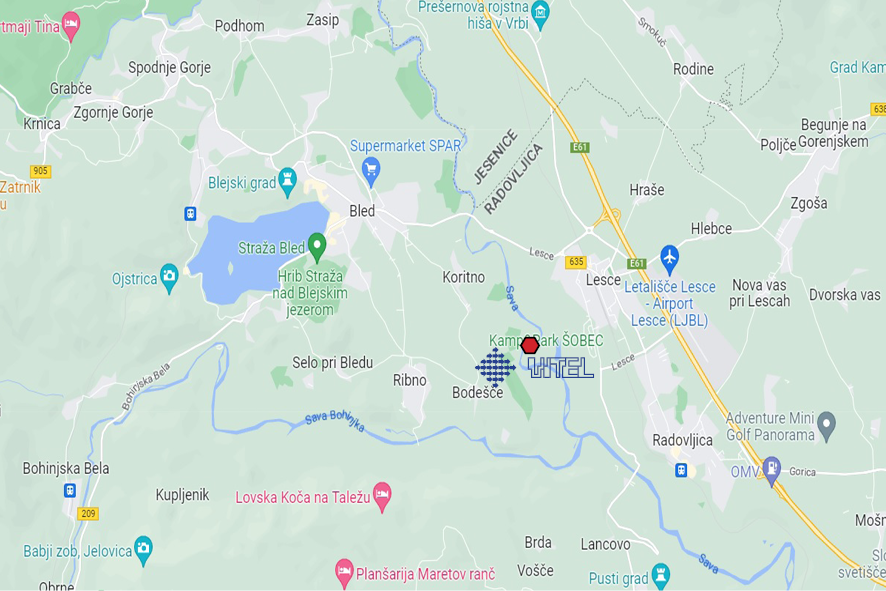
Task: Select the Adventure Mini Golf Panorama pin
Action: tap(827, 425)
